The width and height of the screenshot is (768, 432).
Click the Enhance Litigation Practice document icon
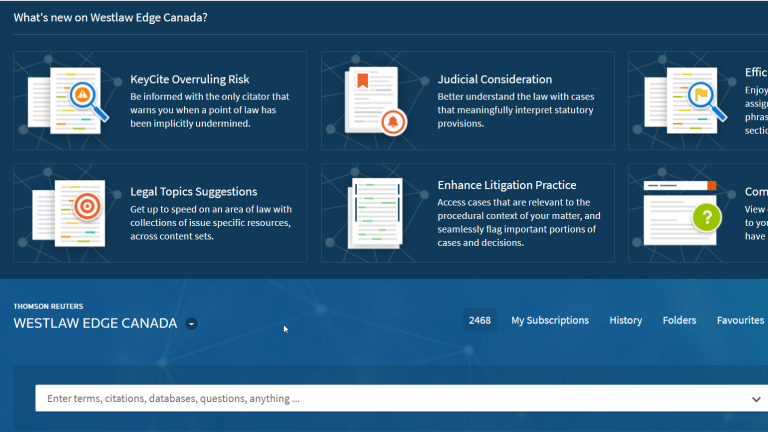point(375,213)
